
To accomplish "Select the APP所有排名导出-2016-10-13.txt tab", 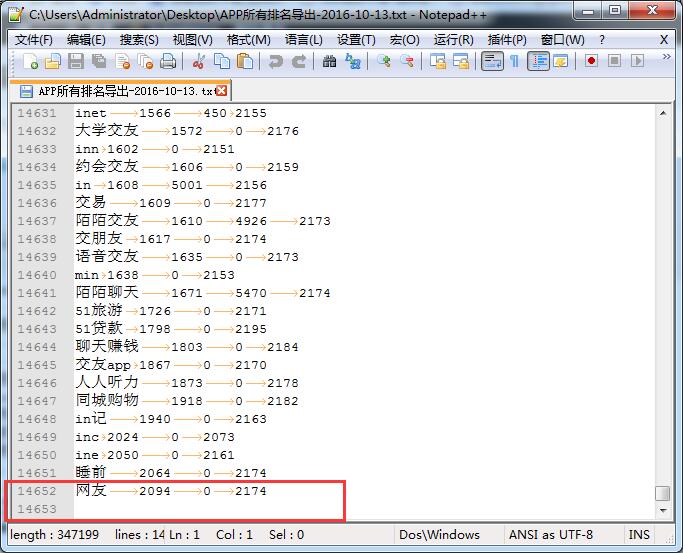I will 120,91.
